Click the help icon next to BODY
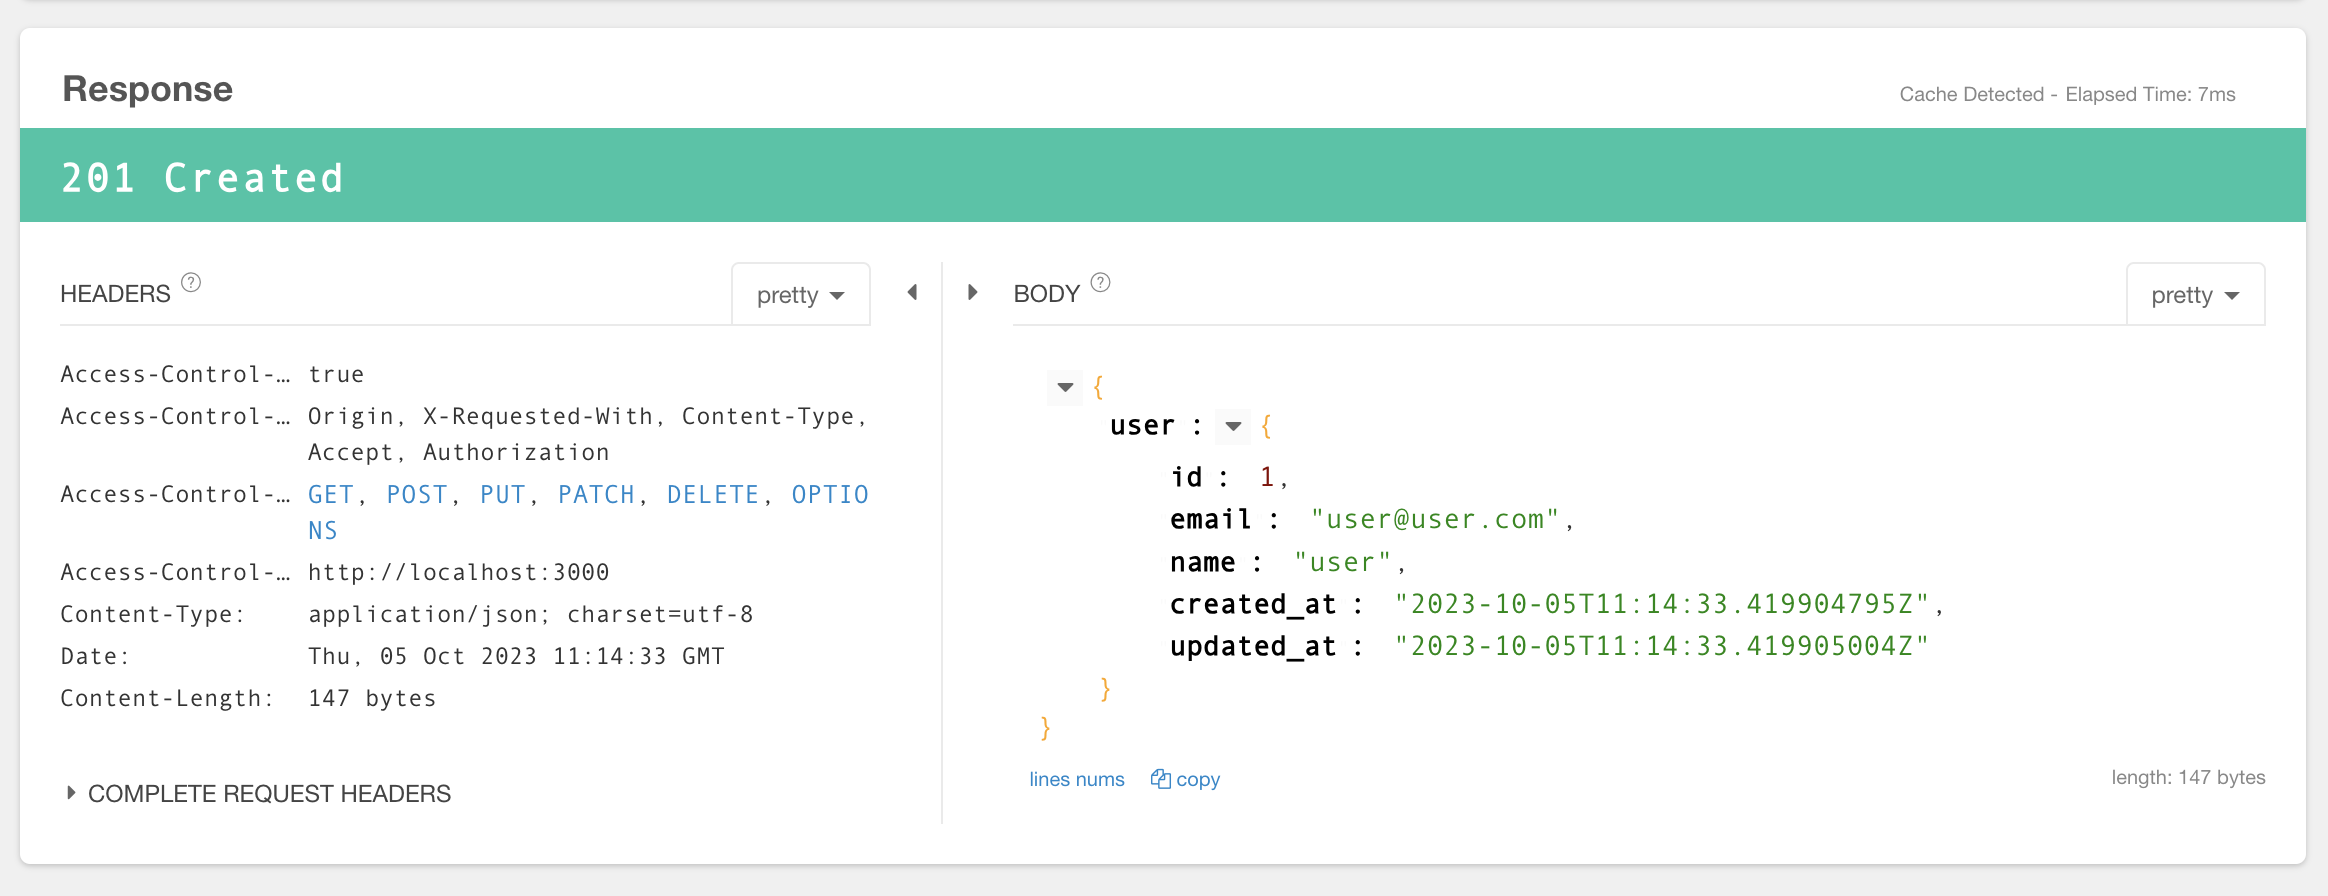The image size is (2328, 896). 1100,283
